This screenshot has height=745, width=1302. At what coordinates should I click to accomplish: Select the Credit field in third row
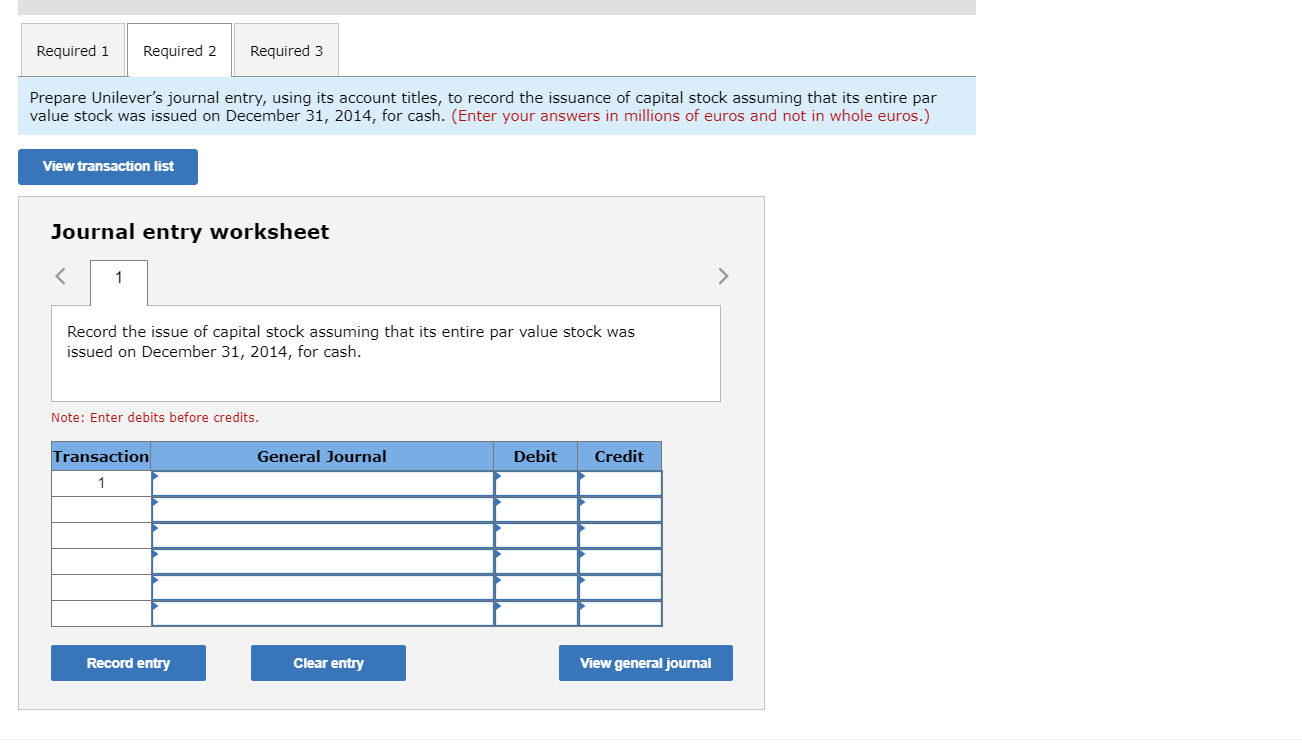pyautogui.click(x=620, y=536)
